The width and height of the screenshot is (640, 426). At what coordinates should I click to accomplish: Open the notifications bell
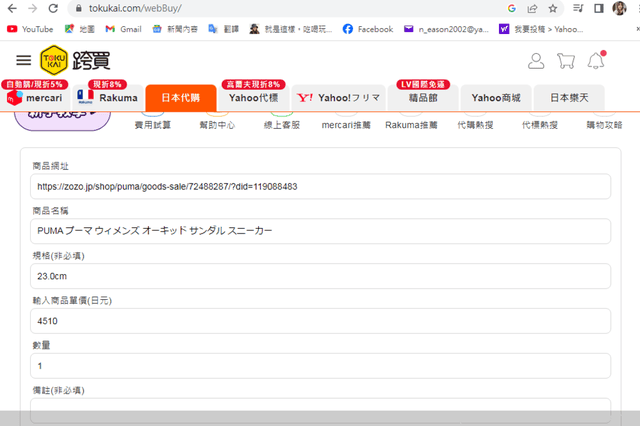pyautogui.click(x=596, y=60)
